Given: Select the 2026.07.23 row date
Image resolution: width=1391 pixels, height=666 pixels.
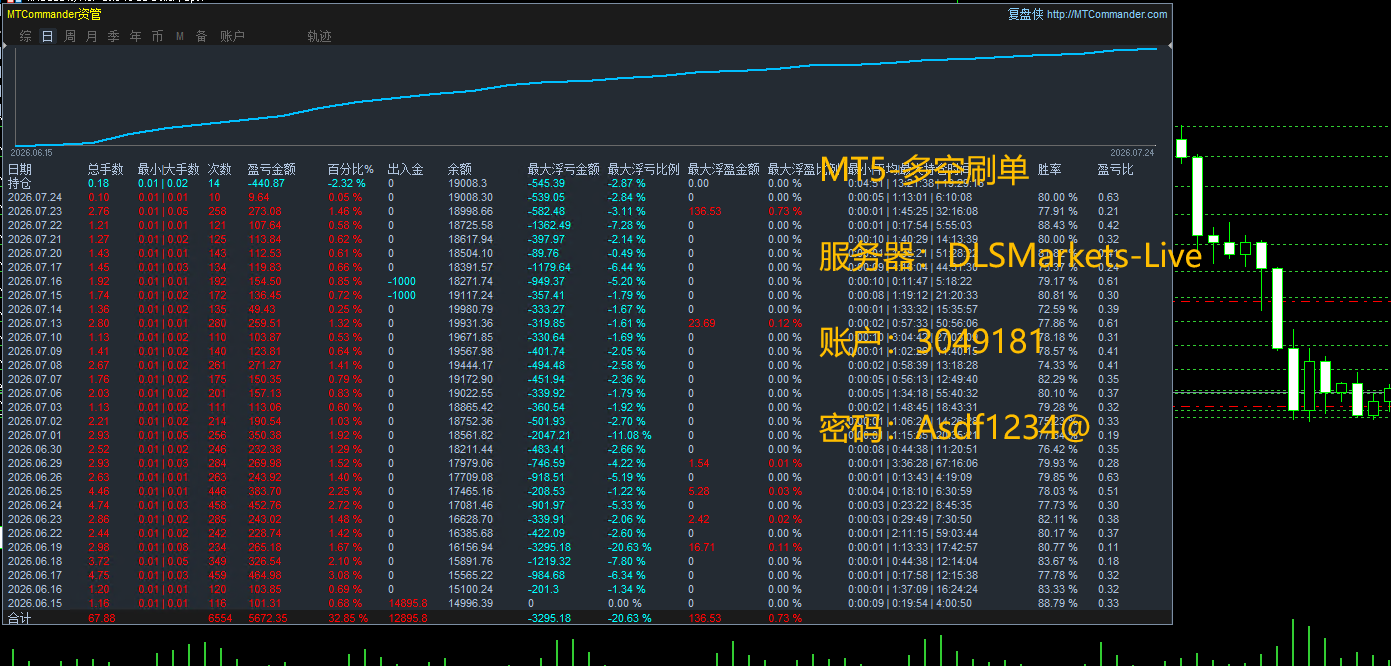Looking at the screenshot, I should coord(35,211).
